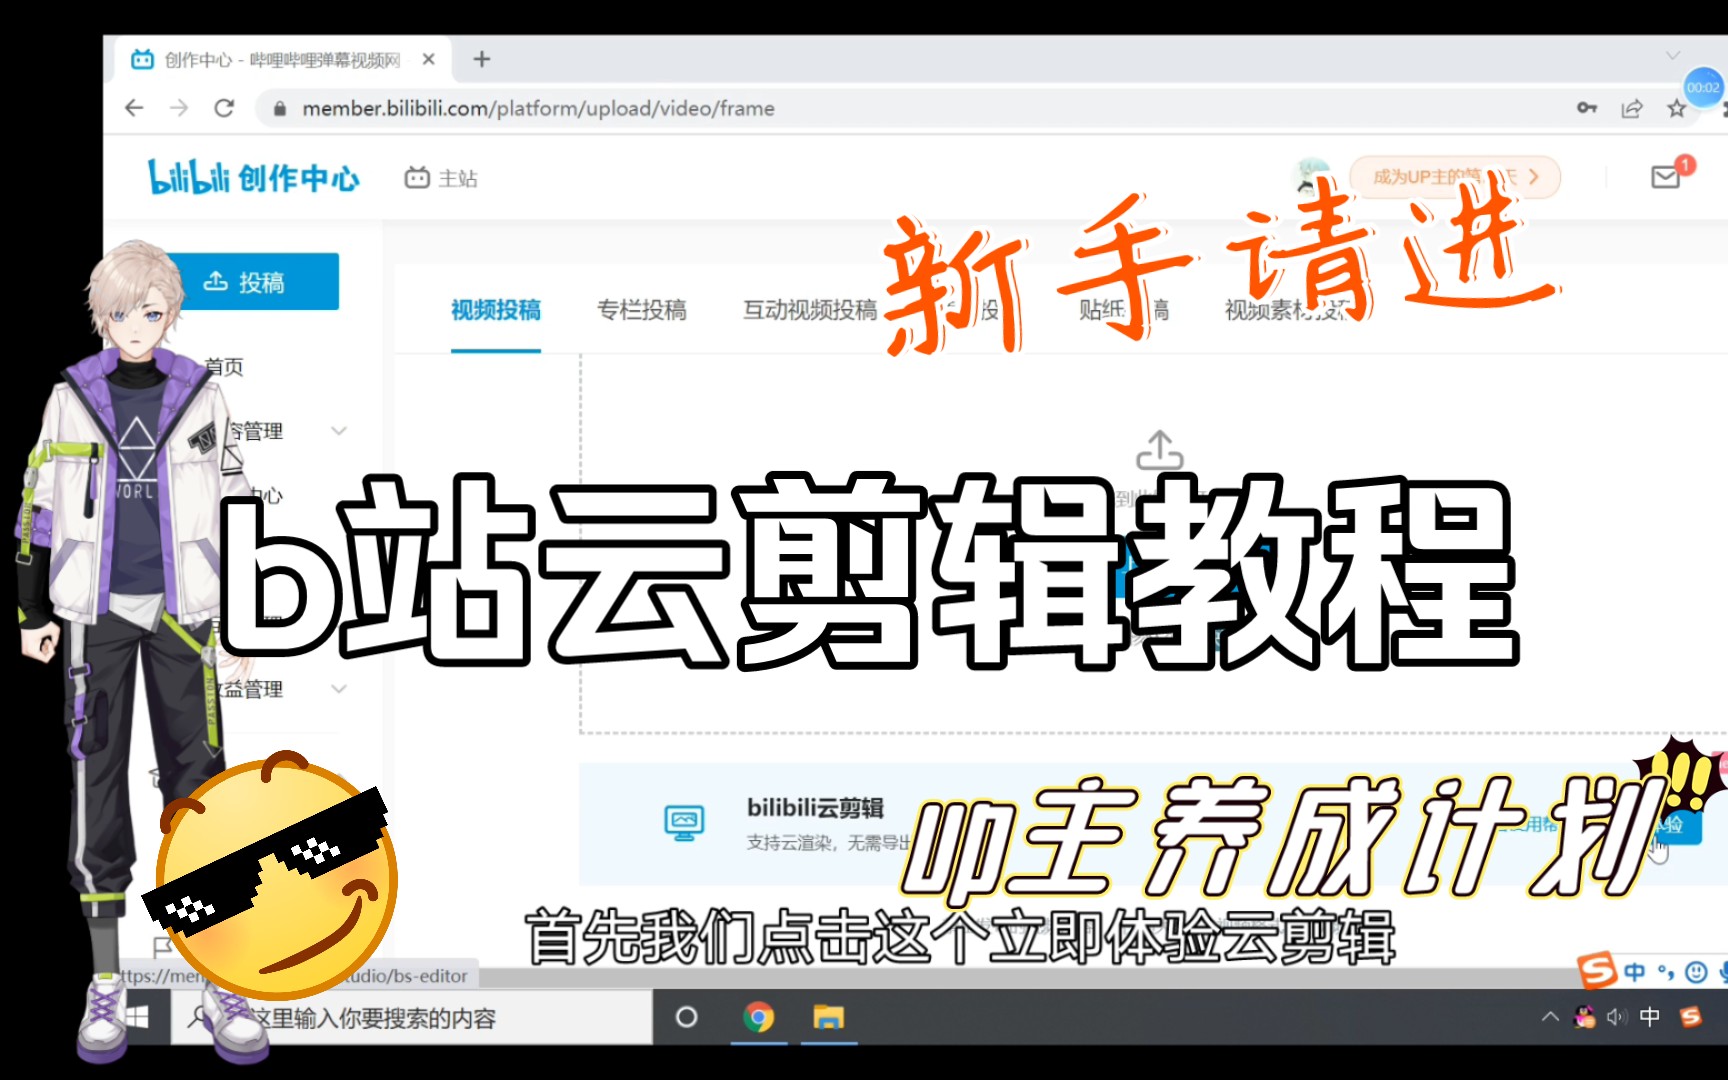The image size is (1728, 1080).
Task: Go to 主站 main site link
Action: click(x=441, y=178)
